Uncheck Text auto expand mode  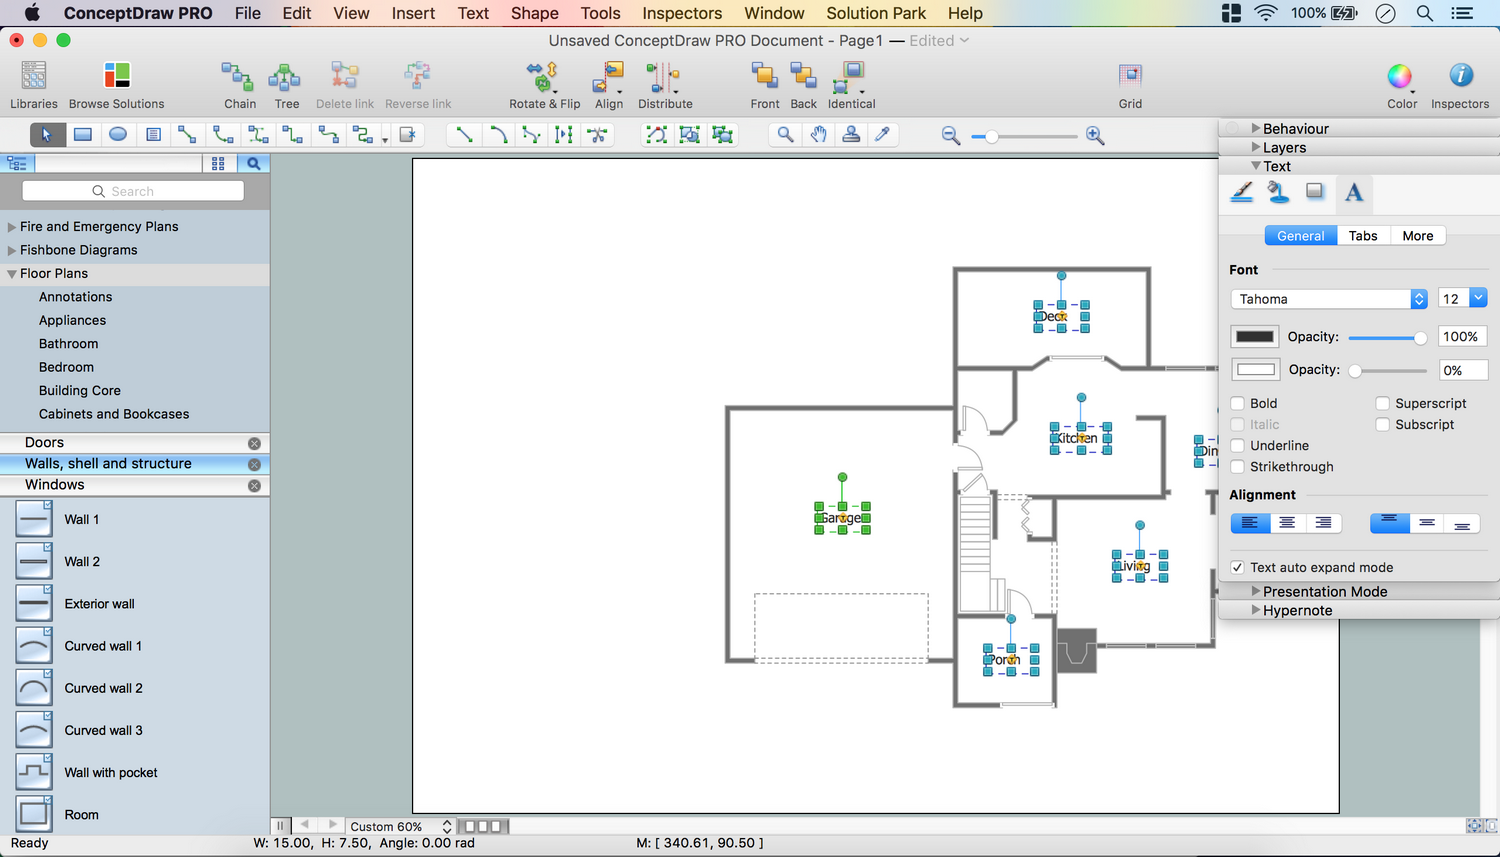1238,568
